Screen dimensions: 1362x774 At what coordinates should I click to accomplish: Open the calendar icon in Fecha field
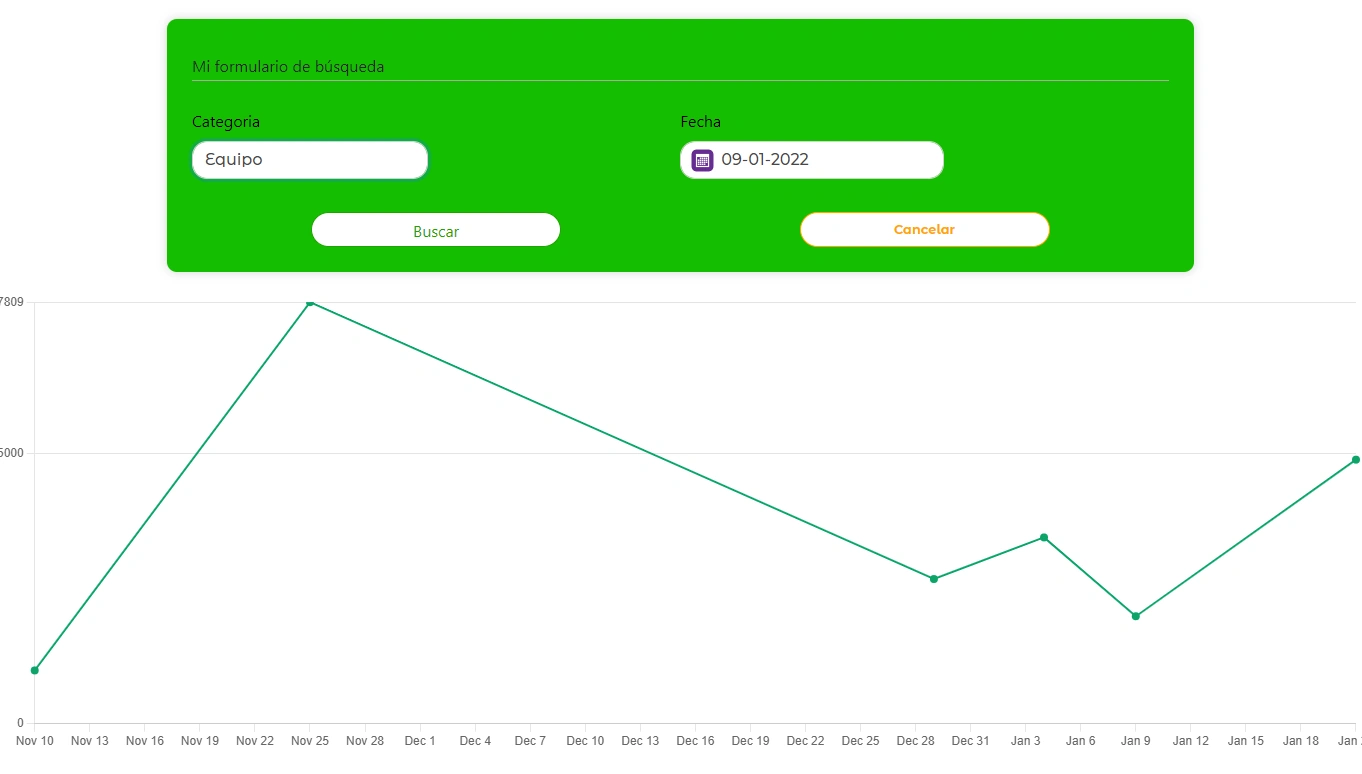[x=702, y=160]
